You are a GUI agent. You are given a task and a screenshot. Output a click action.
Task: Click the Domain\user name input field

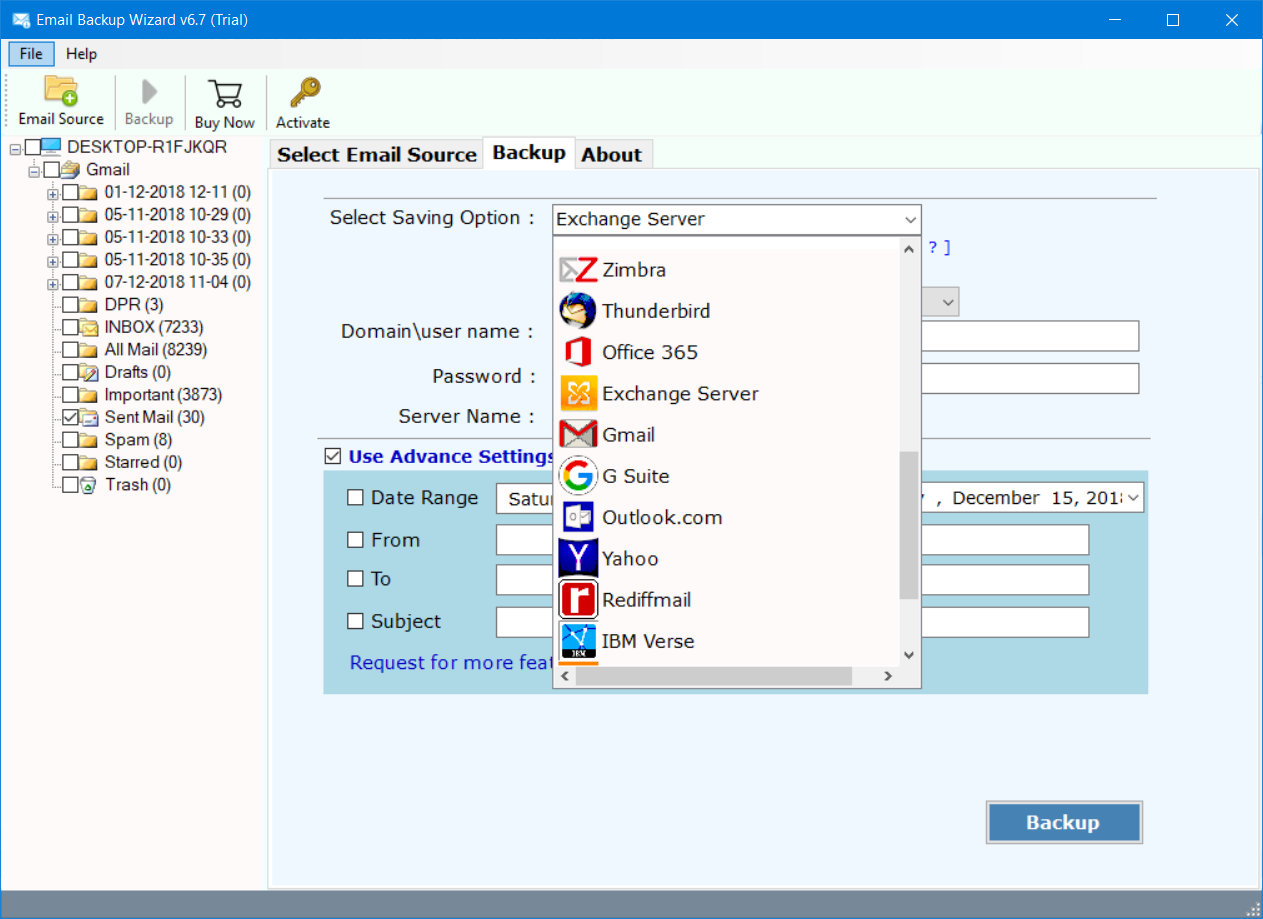[x=1030, y=336]
